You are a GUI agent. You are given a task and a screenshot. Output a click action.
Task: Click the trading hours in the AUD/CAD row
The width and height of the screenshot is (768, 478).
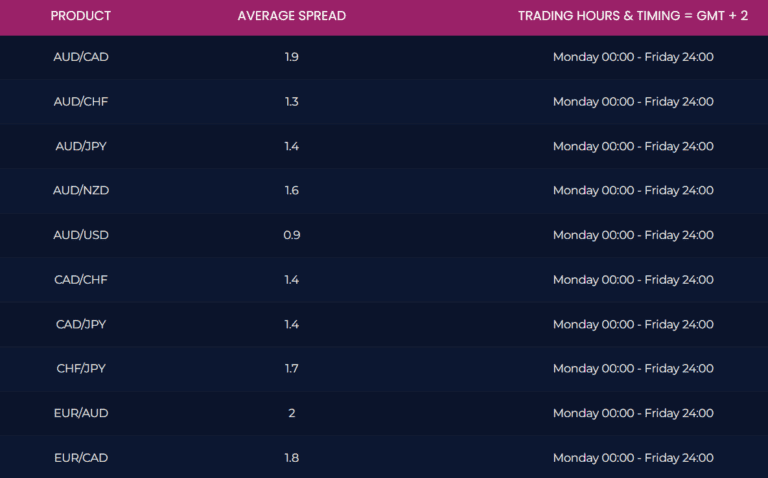coord(632,57)
